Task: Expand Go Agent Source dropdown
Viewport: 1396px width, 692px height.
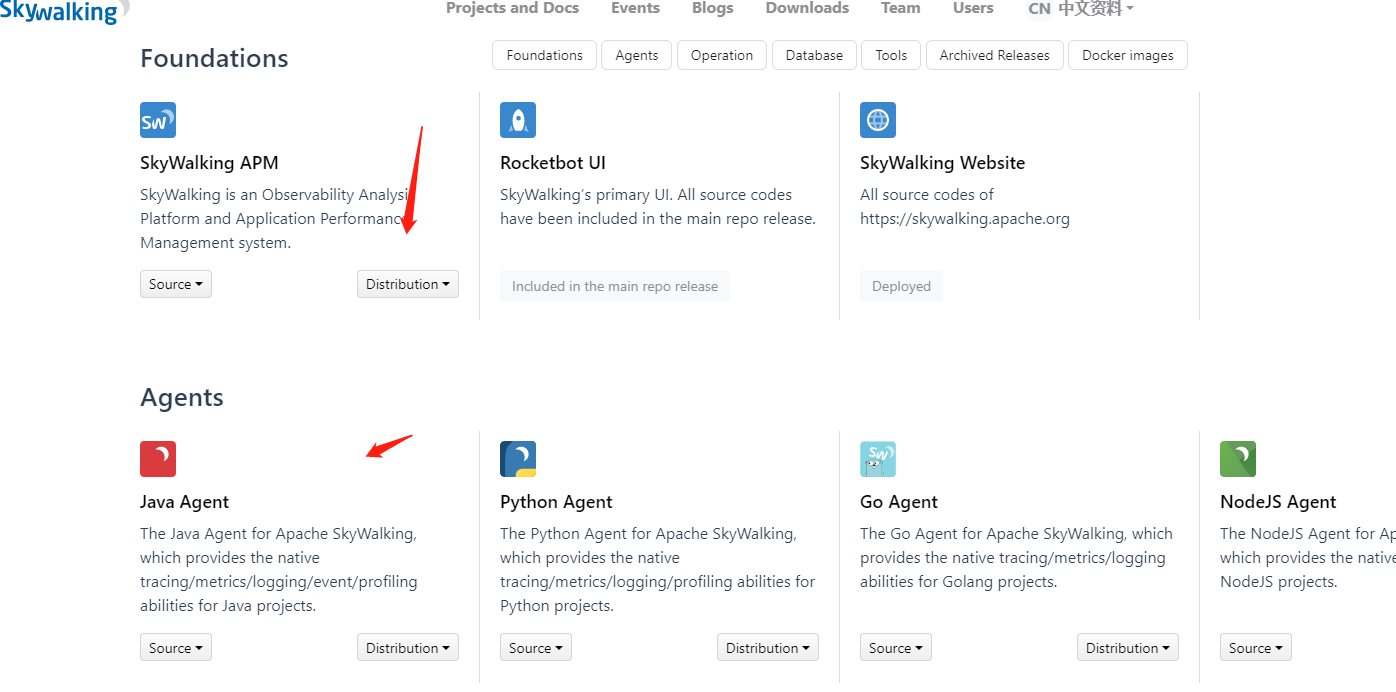Action: coord(896,648)
